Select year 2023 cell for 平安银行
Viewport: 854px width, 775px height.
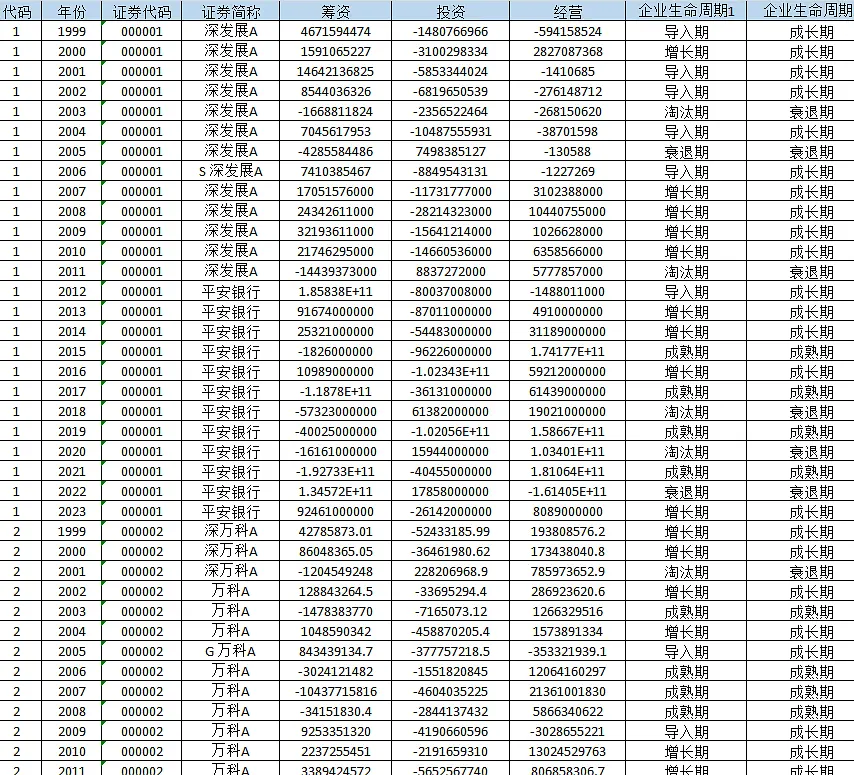pos(71,511)
